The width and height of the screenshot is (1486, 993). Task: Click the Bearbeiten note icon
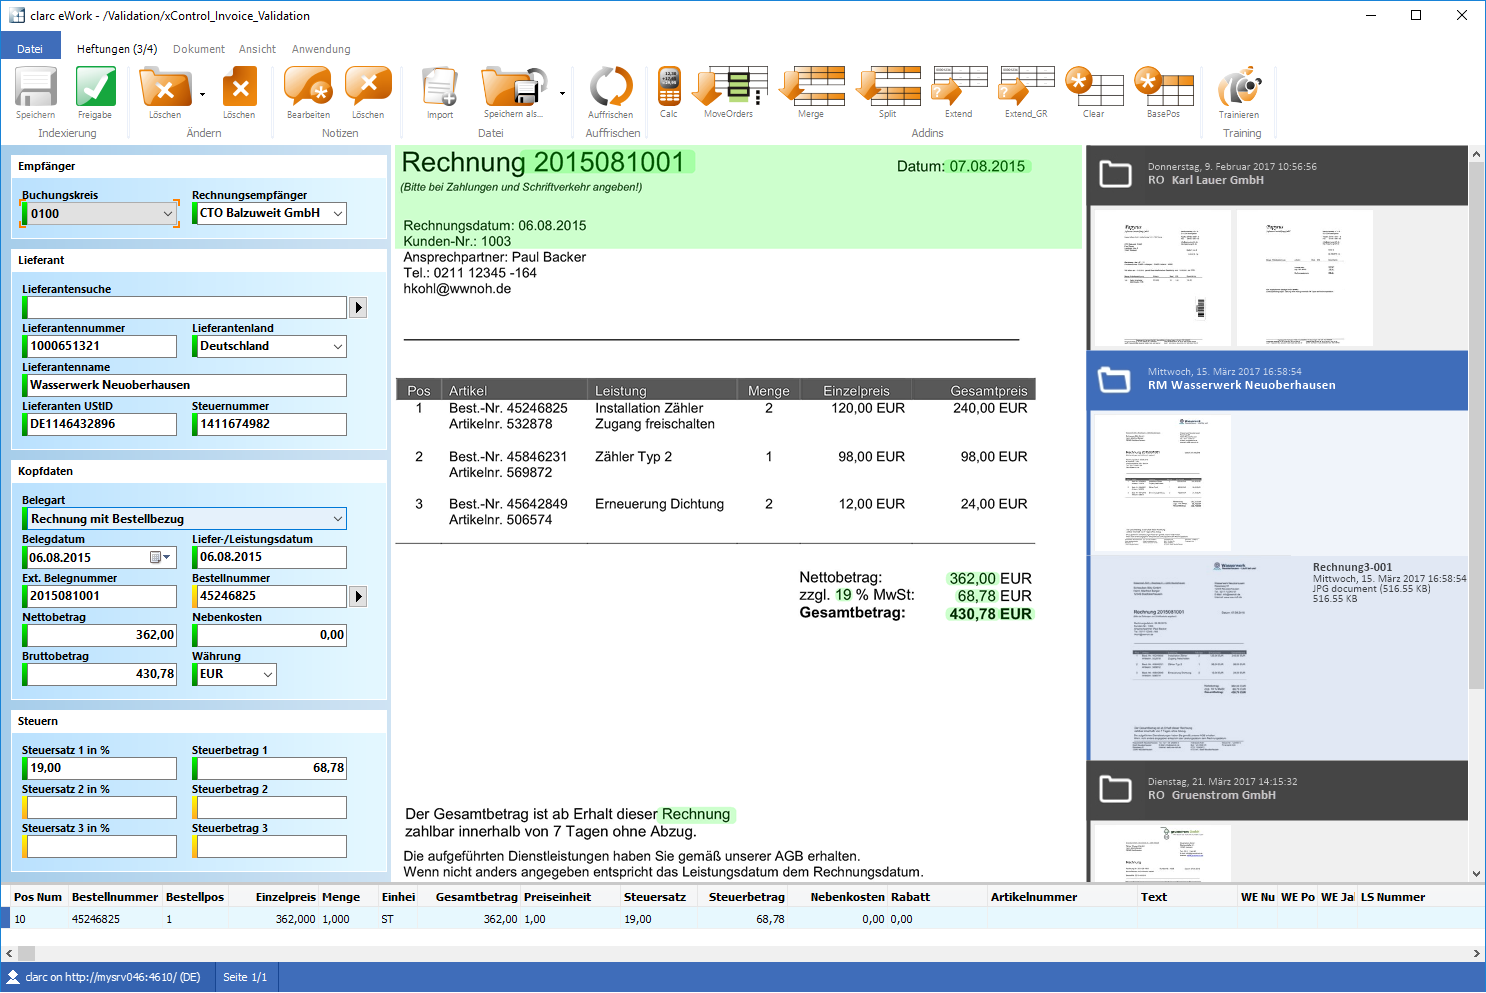[308, 88]
